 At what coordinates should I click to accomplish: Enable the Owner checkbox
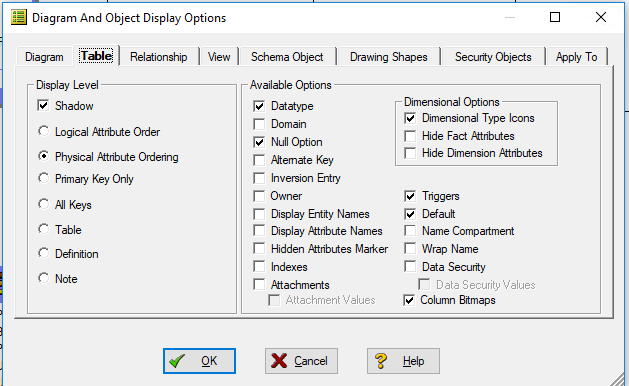[x=259, y=196]
